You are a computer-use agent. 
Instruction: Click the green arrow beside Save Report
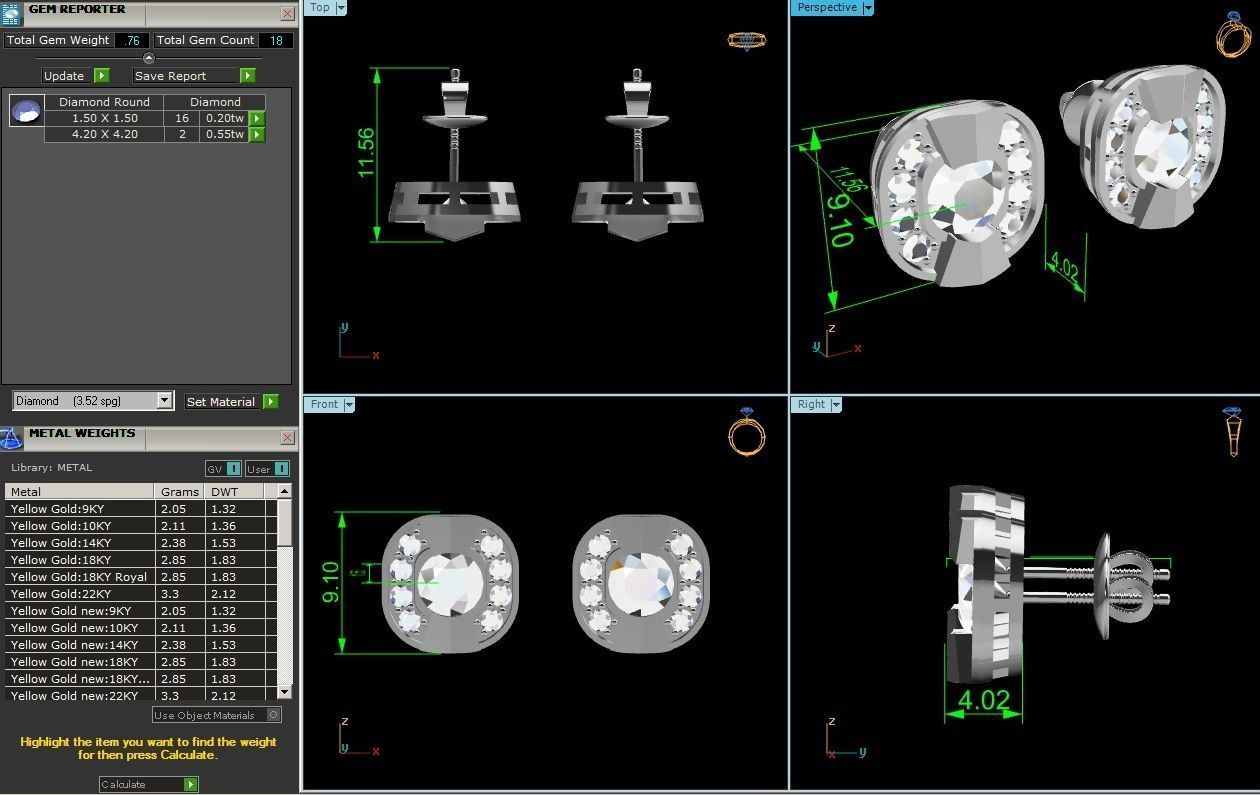click(x=247, y=75)
